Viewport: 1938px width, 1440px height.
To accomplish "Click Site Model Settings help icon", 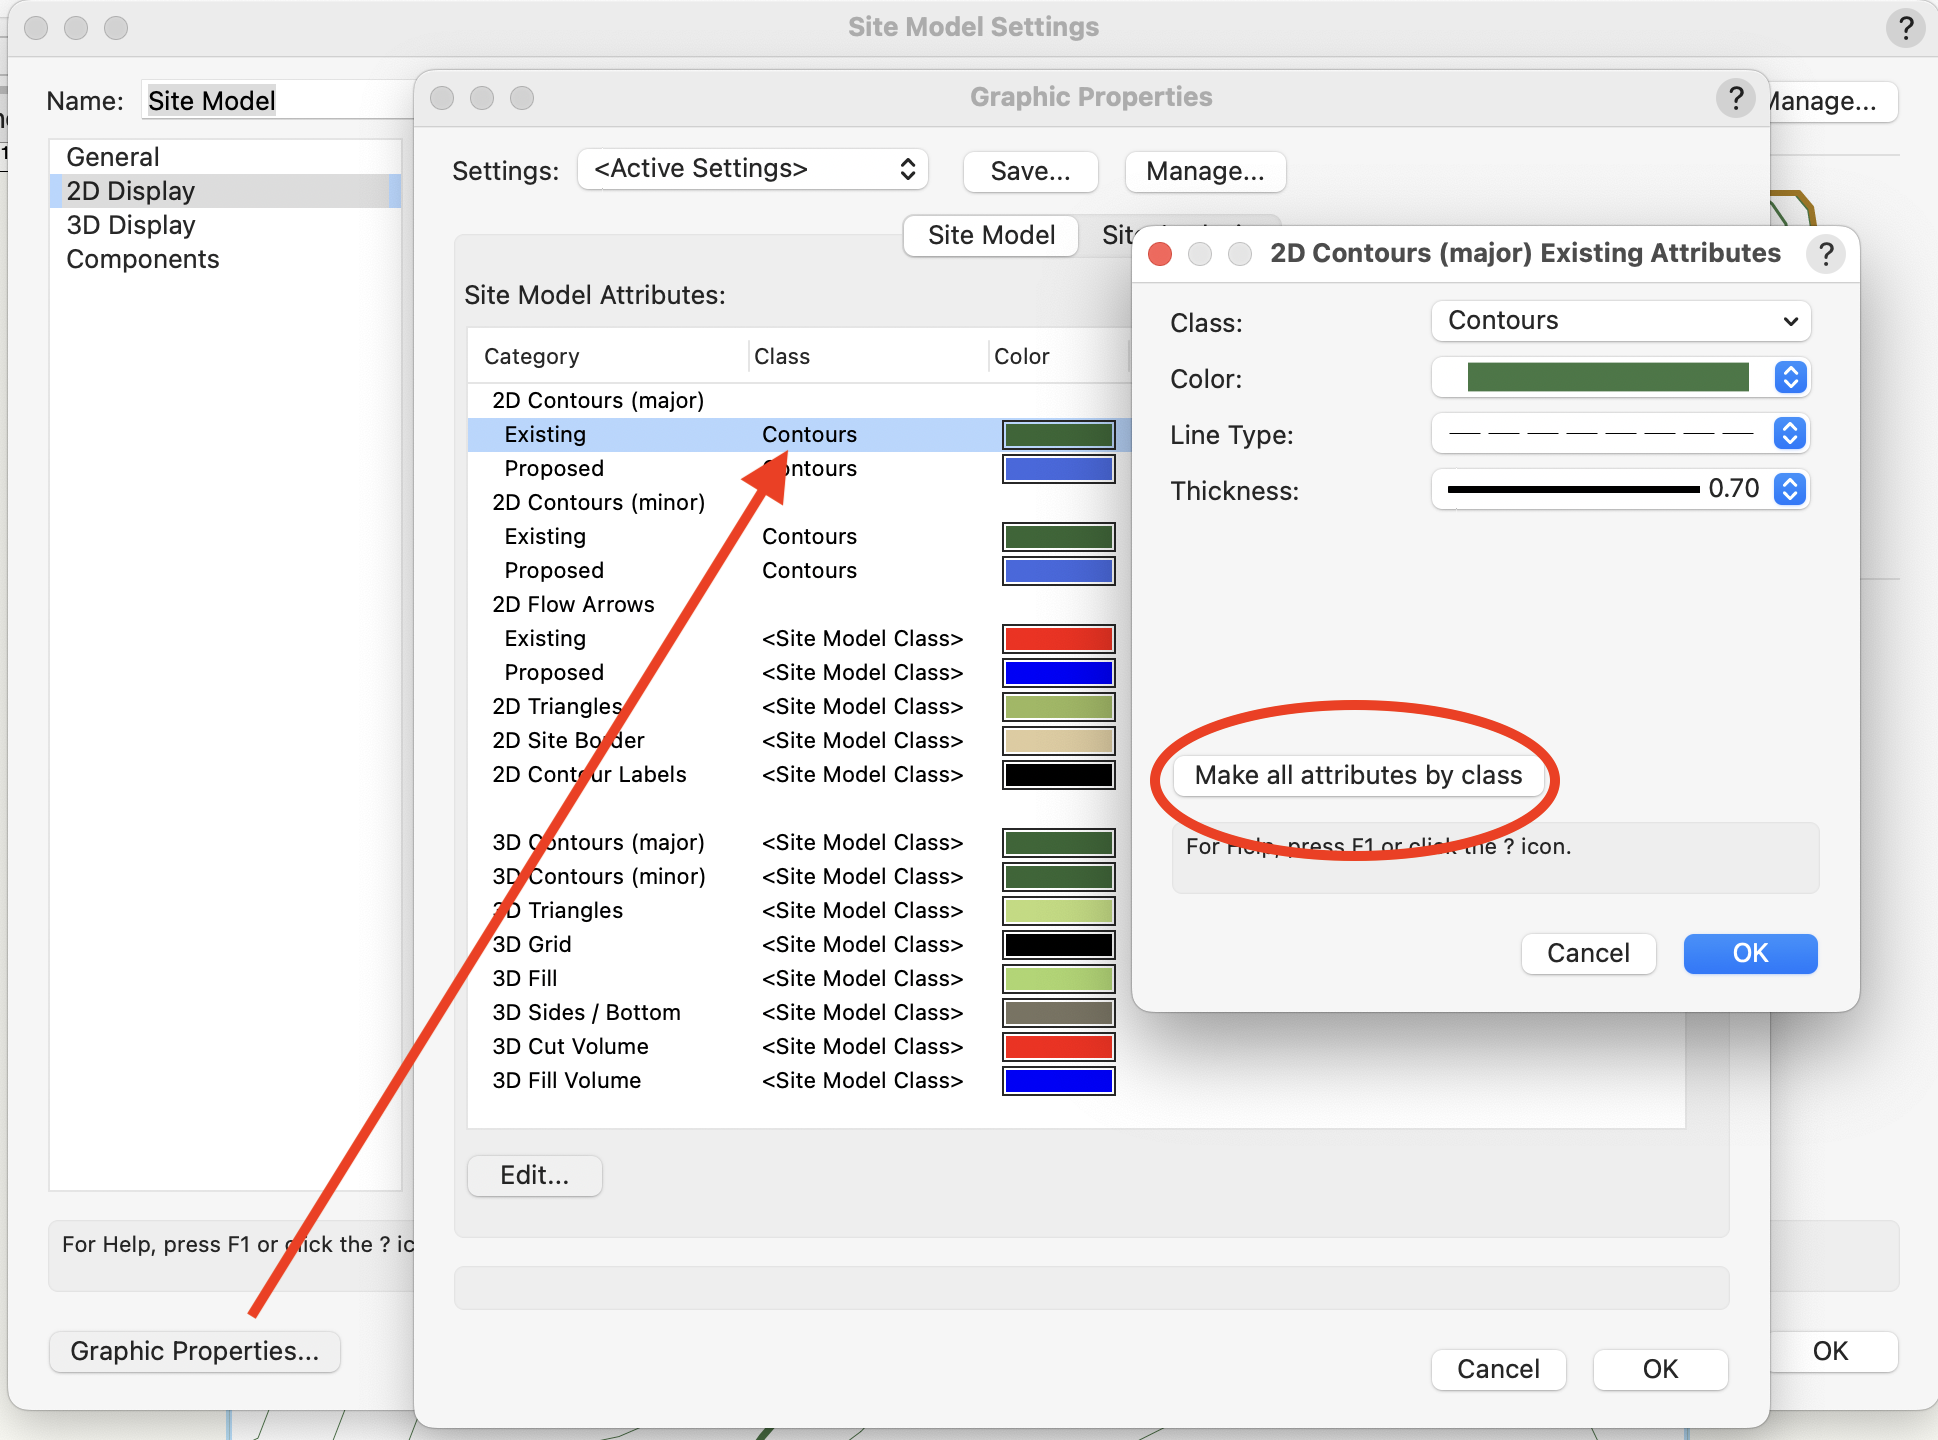I will [x=1906, y=28].
